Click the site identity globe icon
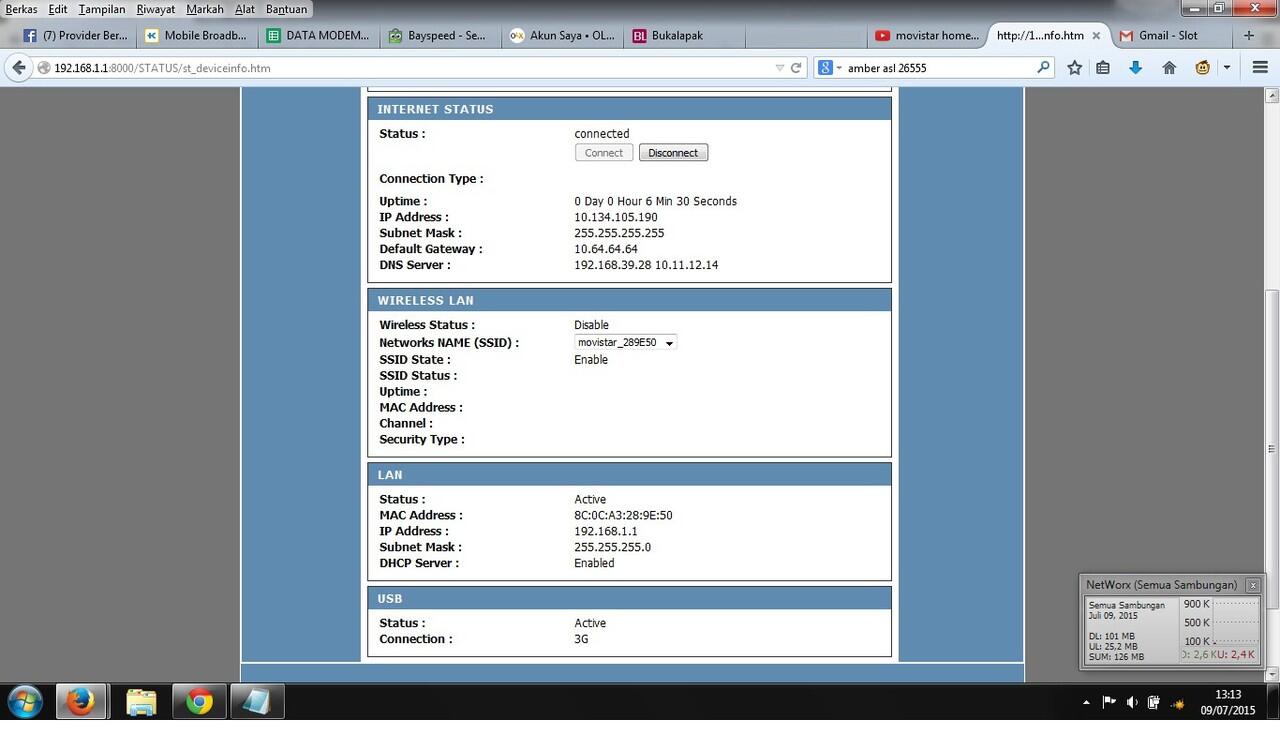Screen dimensions: 1280x750 tap(44, 68)
